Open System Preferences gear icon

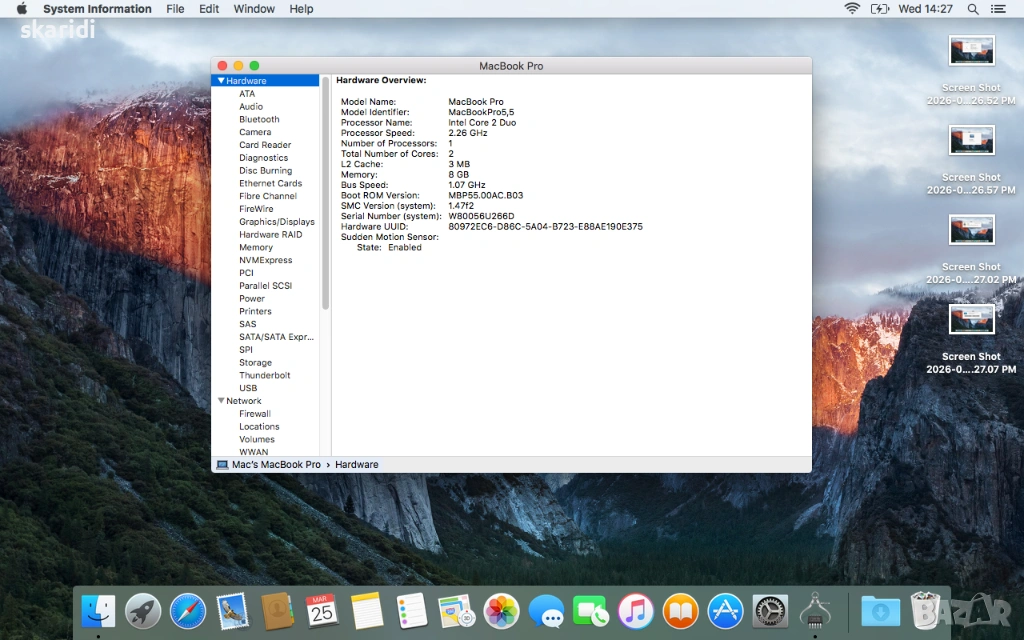(x=770, y=610)
